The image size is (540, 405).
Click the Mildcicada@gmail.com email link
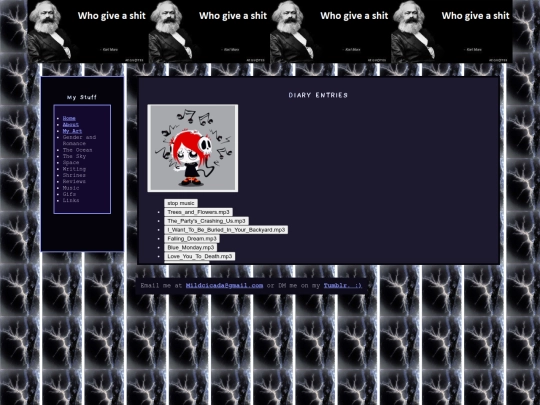pos(224,285)
